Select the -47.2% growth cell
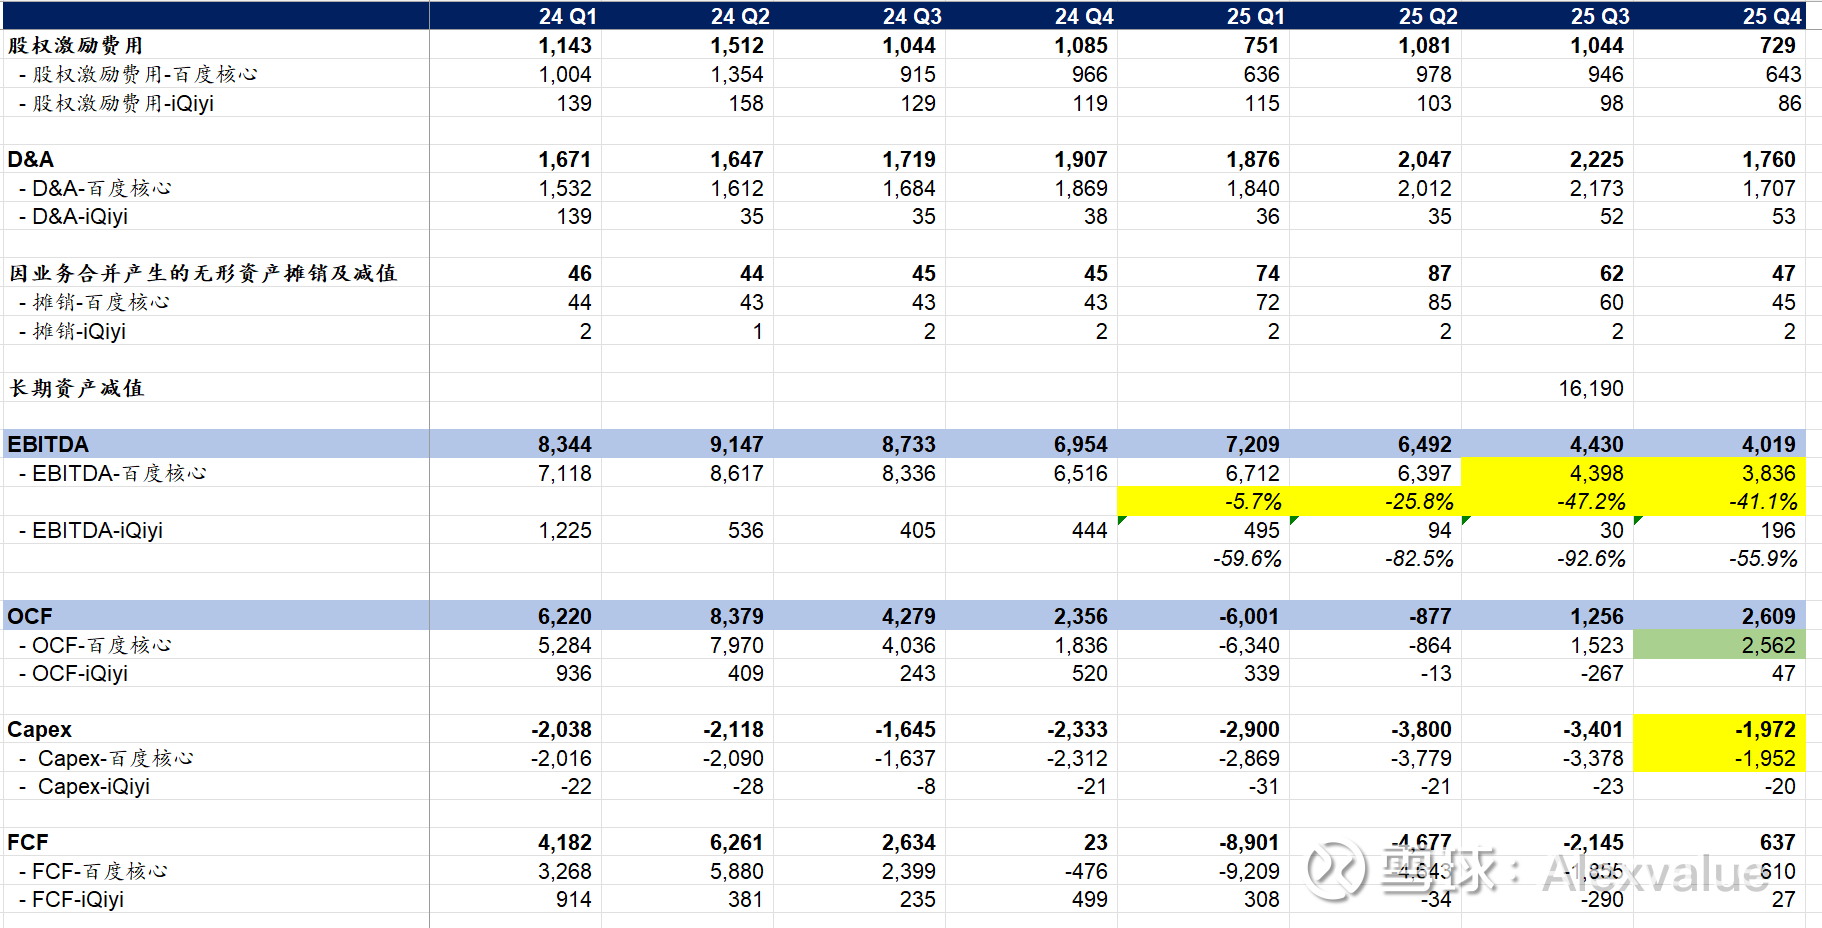 point(1591,501)
